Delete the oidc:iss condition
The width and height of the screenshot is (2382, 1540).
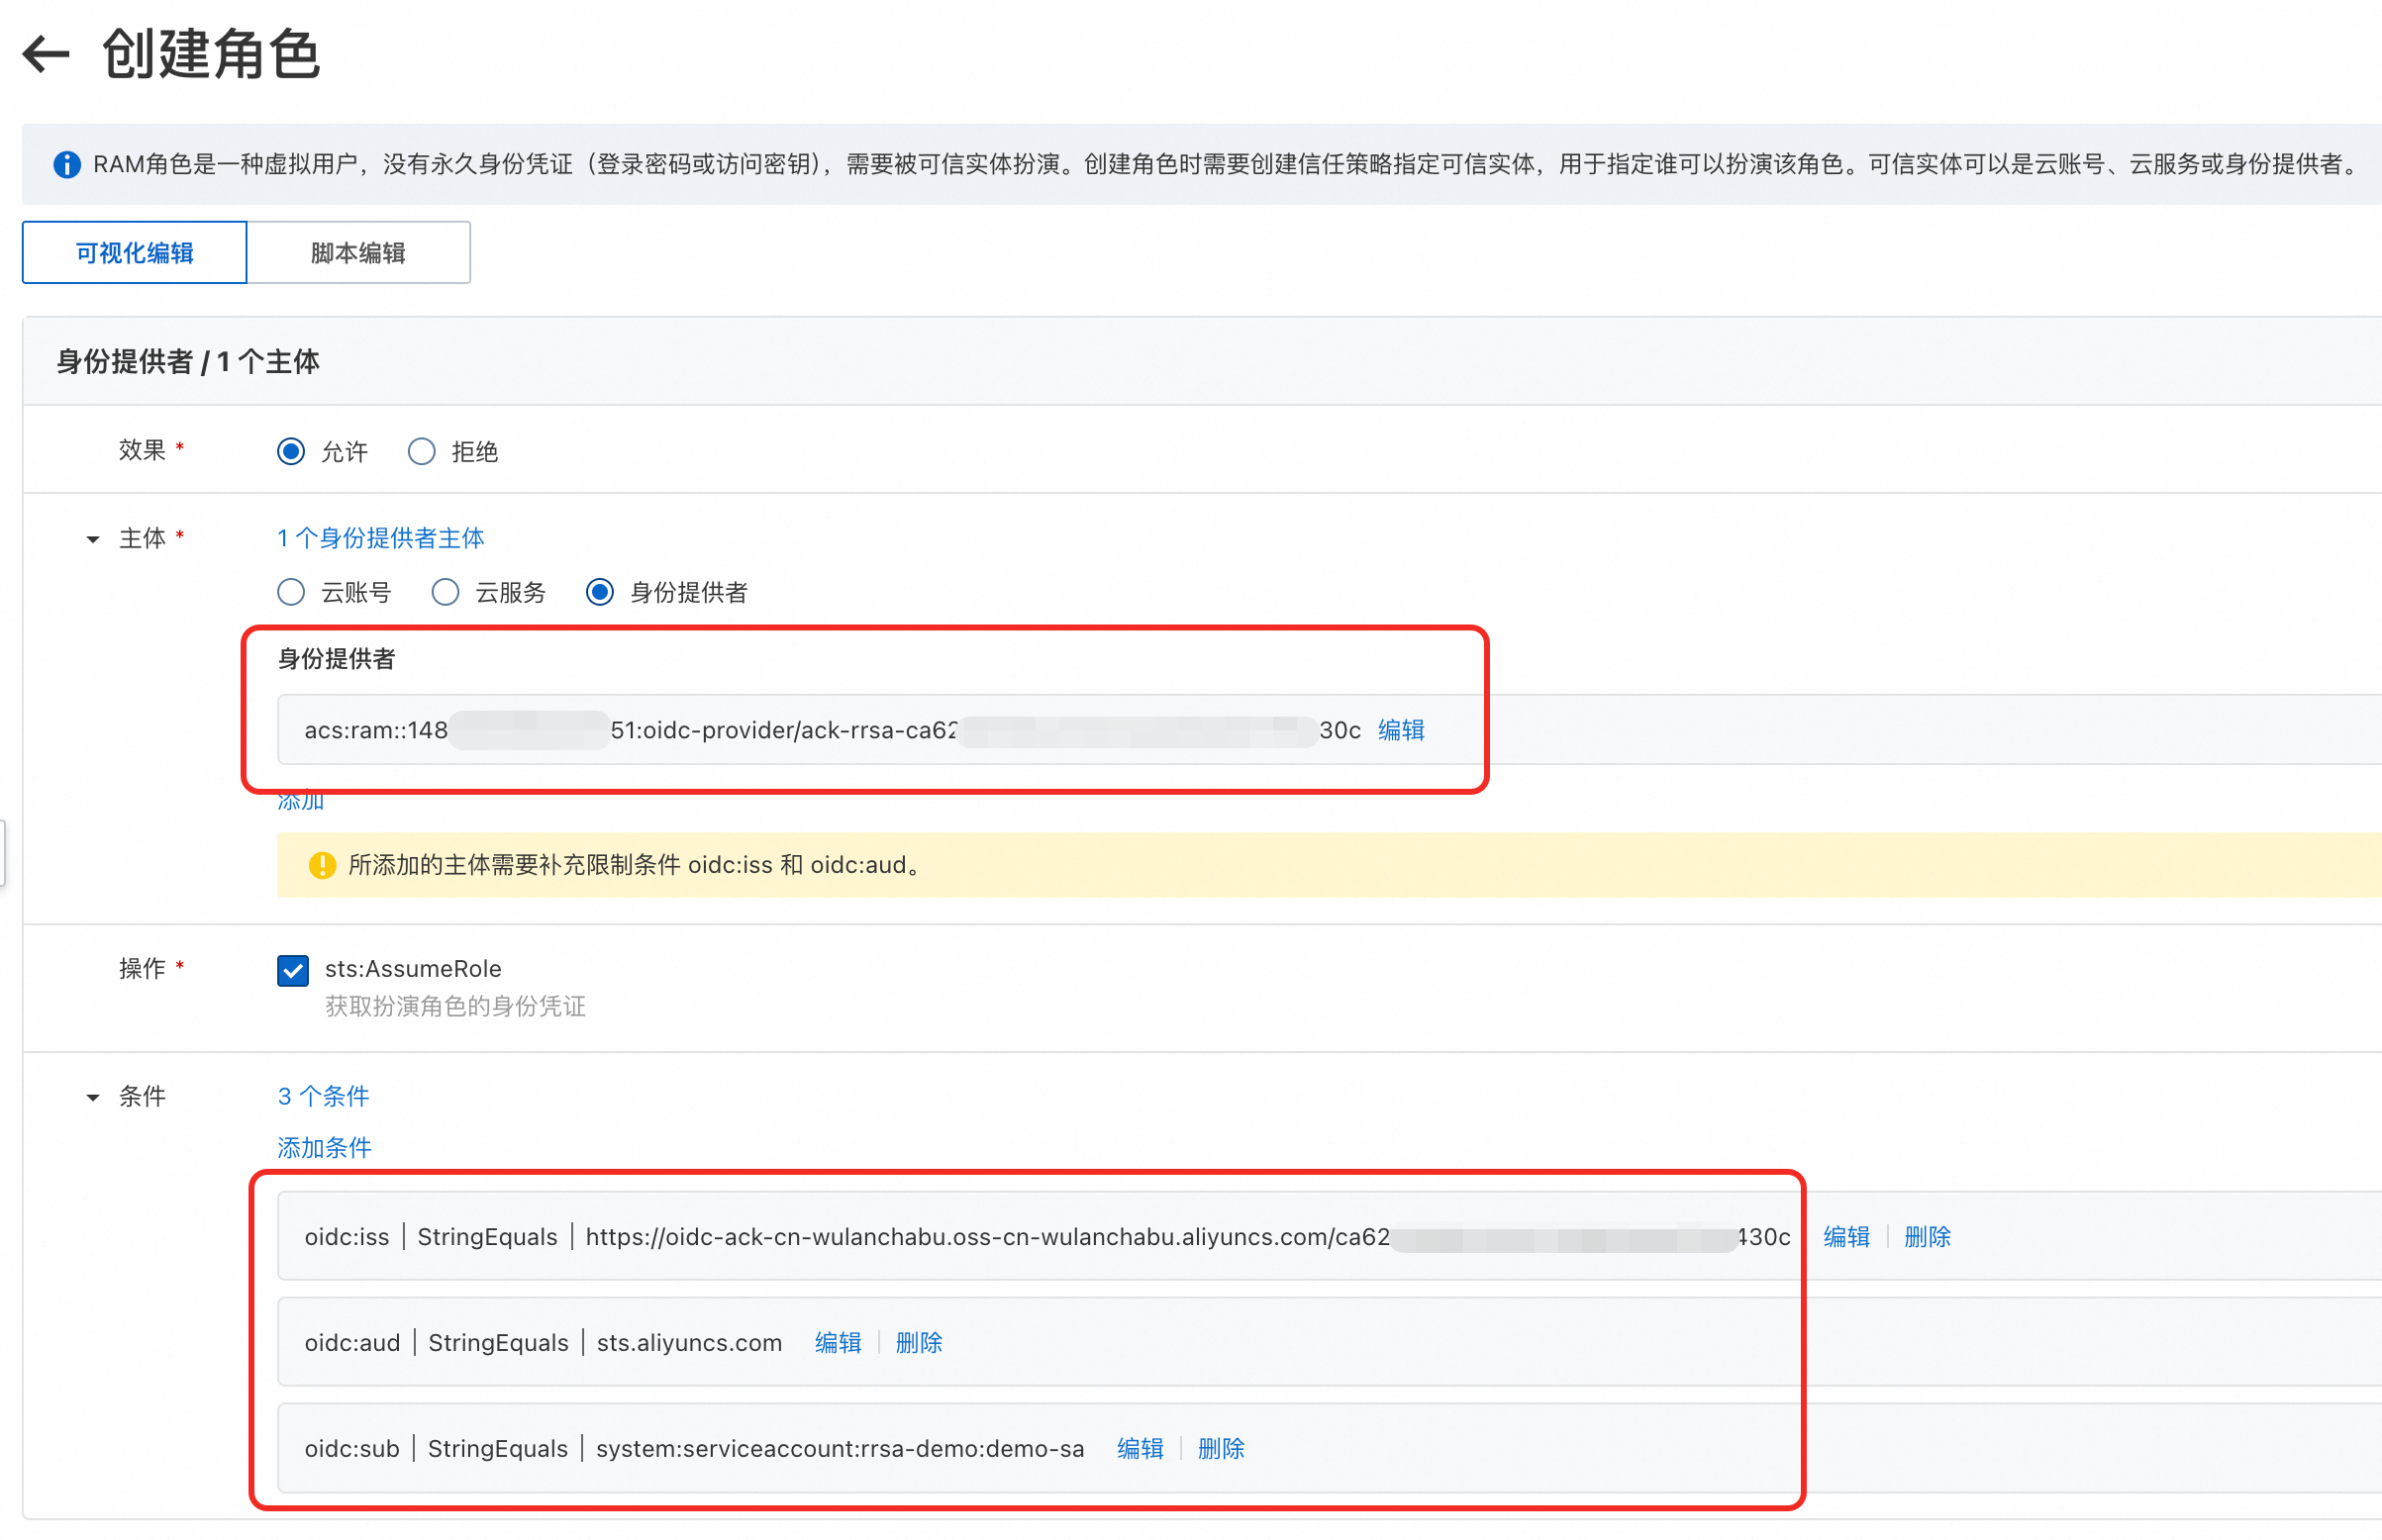pos(1927,1237)
